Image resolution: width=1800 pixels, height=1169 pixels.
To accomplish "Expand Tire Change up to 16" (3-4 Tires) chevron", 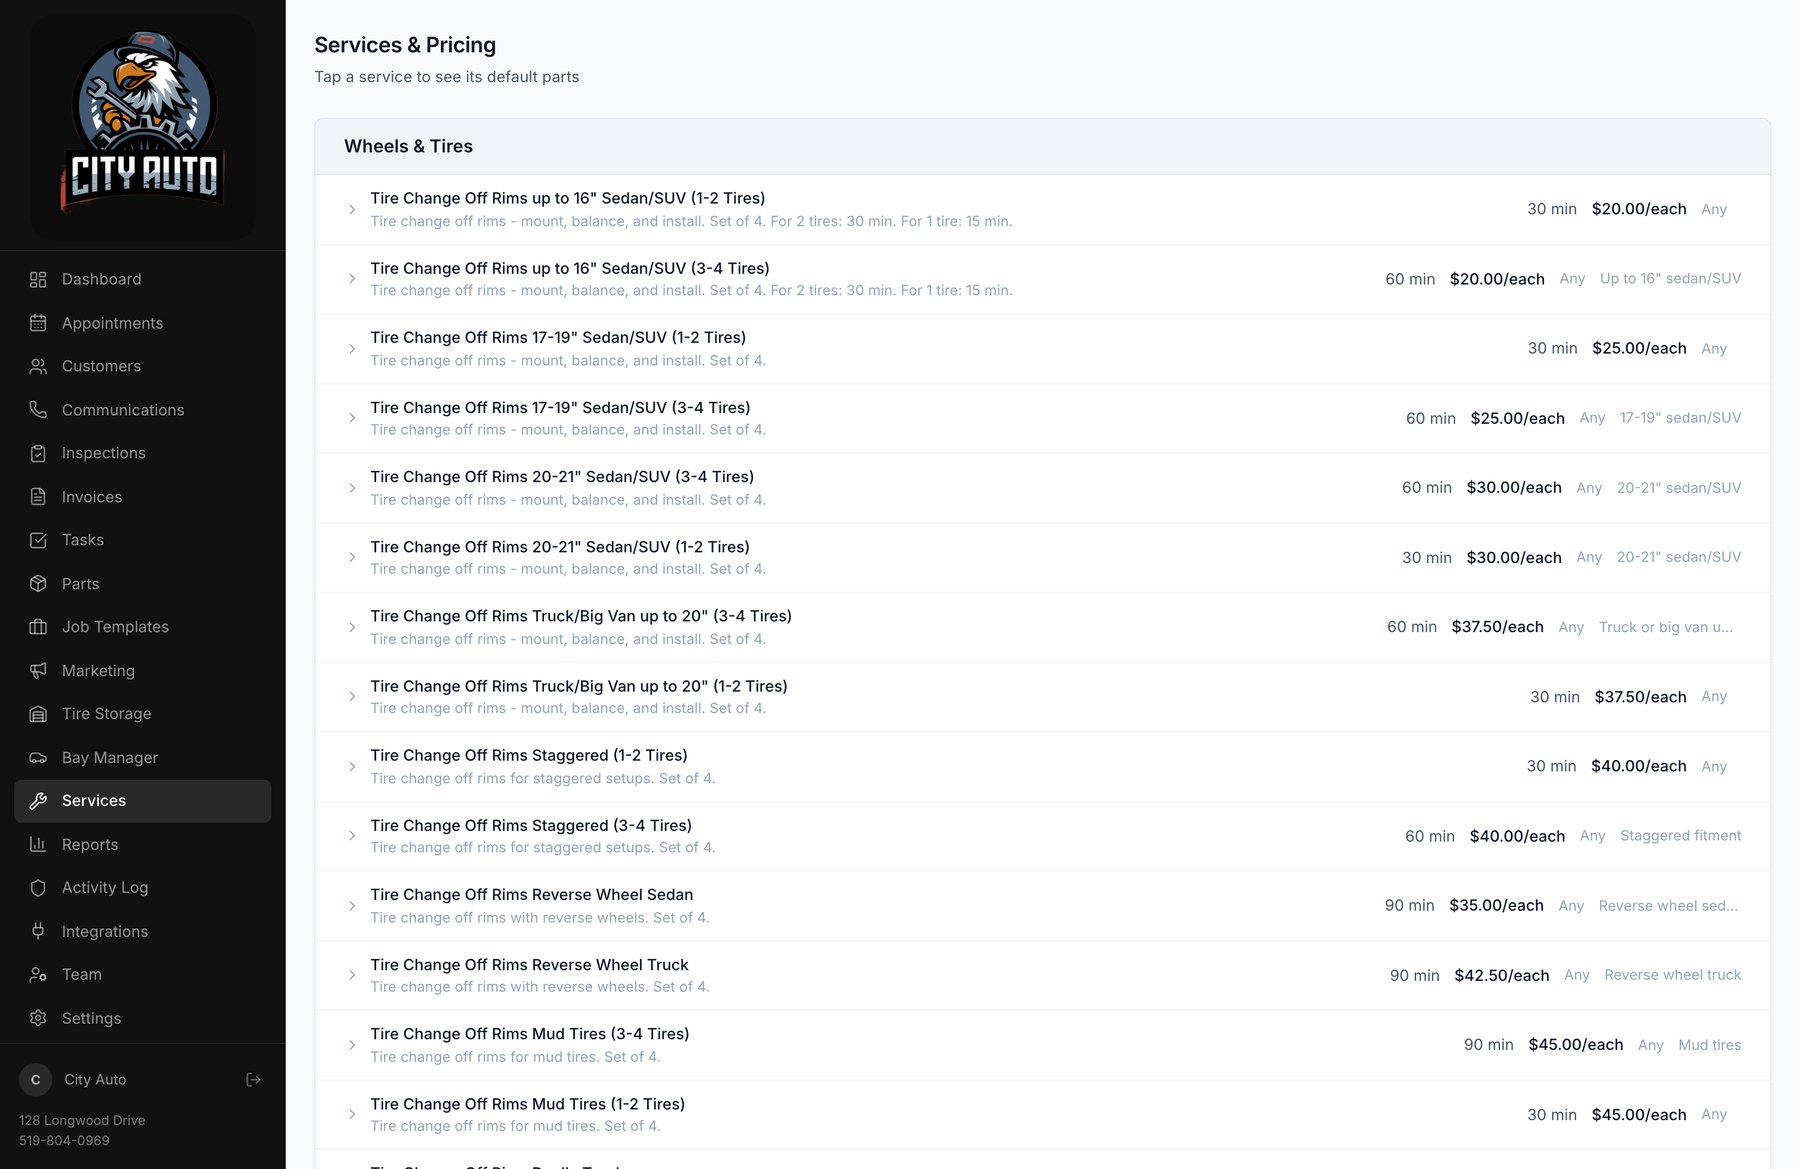I will 352,279.
